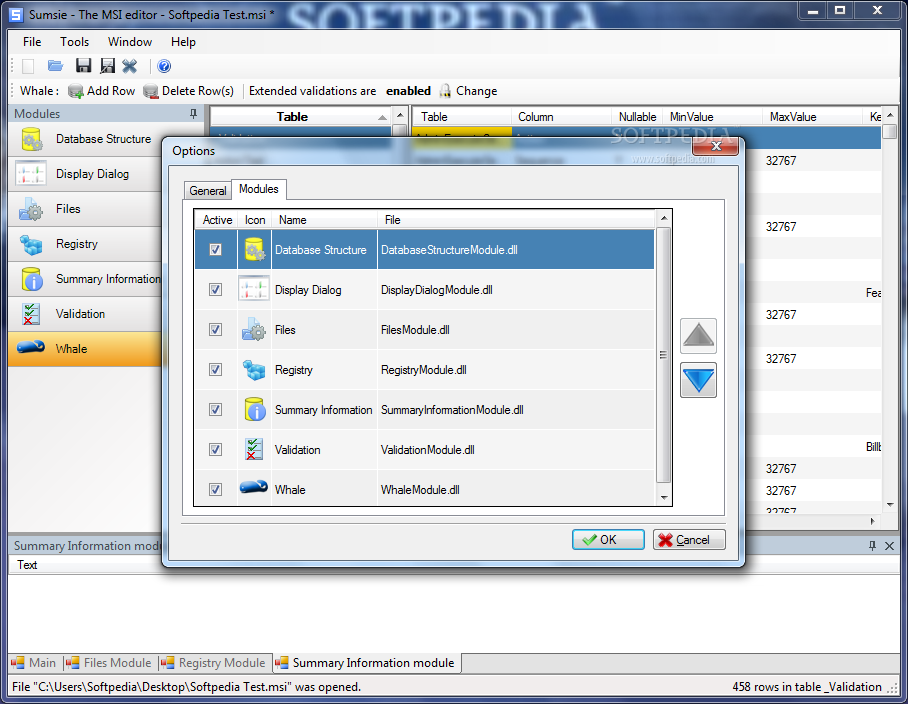Save the MSI with the floppy icon

pyautogui.click(x=83, y=66)
